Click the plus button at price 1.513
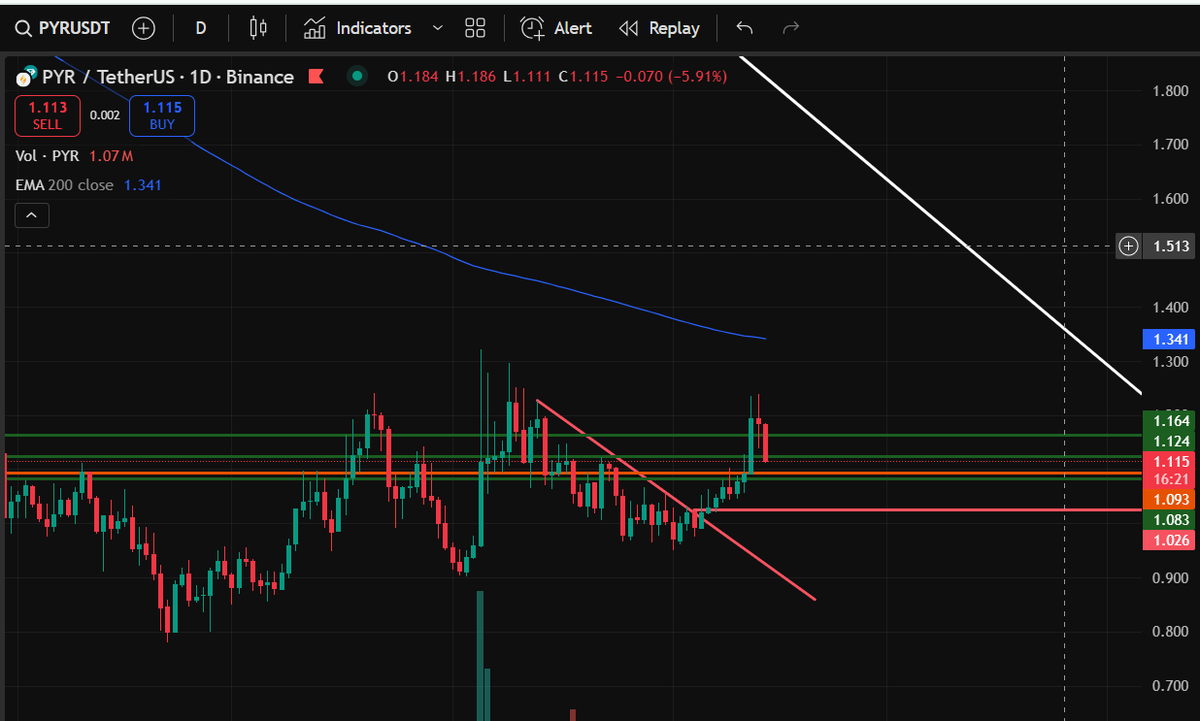This screenshot has width=1200, height=721. pyautogui.click(x=1129, y=246)
